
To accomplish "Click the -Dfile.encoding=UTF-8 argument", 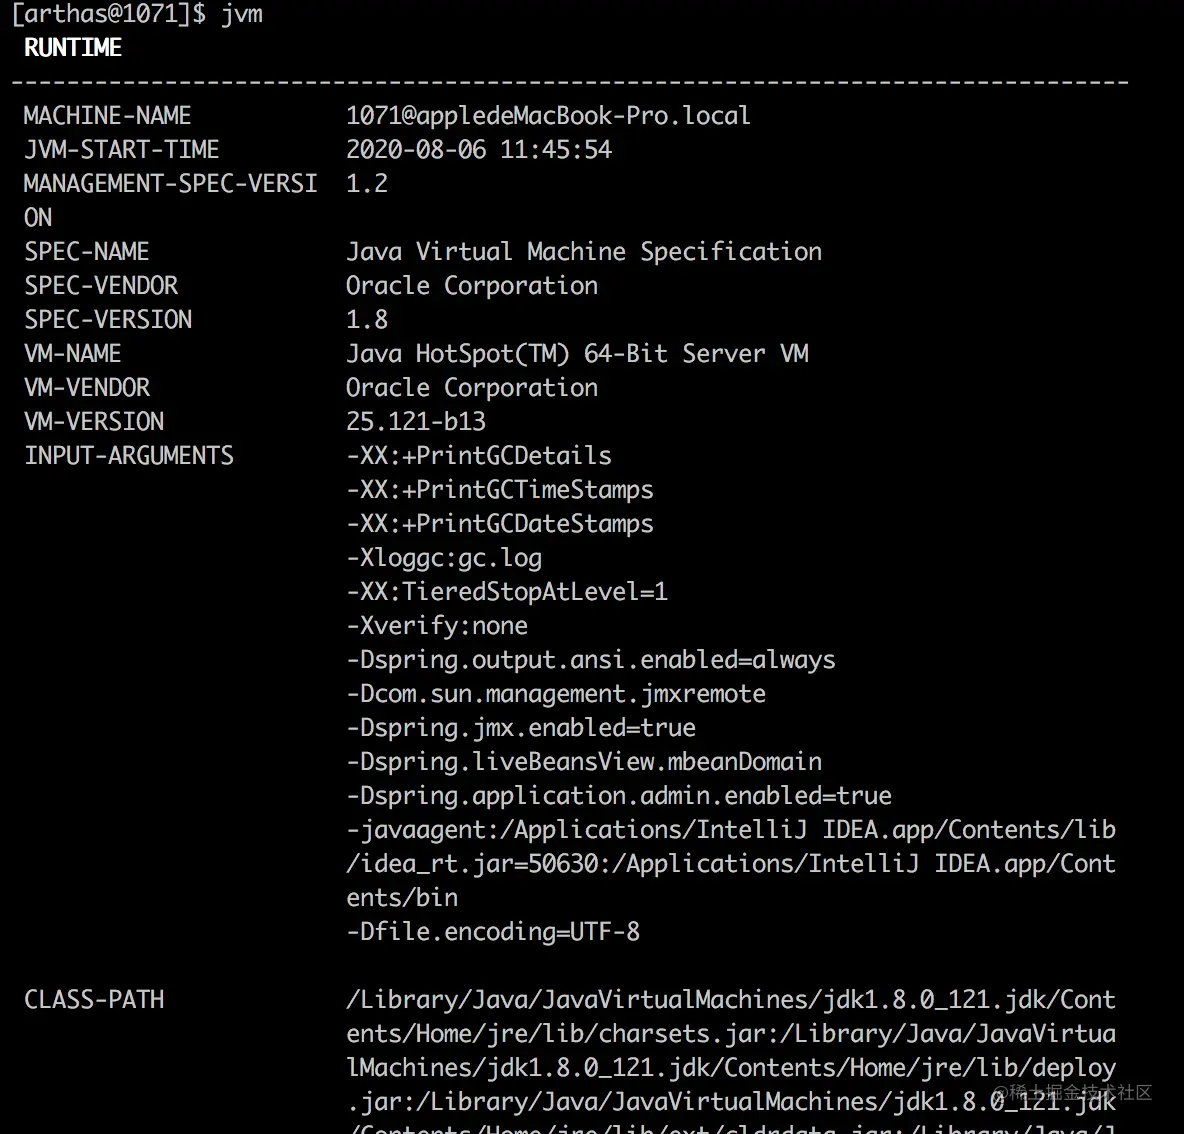I will [493, 932].
